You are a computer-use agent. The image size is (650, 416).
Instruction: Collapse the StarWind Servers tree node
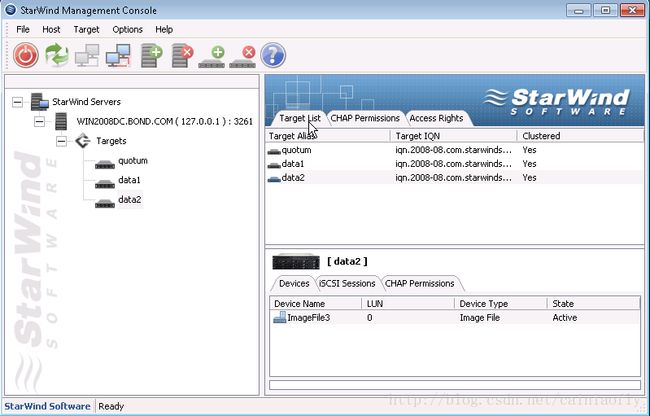pos(17,102)
